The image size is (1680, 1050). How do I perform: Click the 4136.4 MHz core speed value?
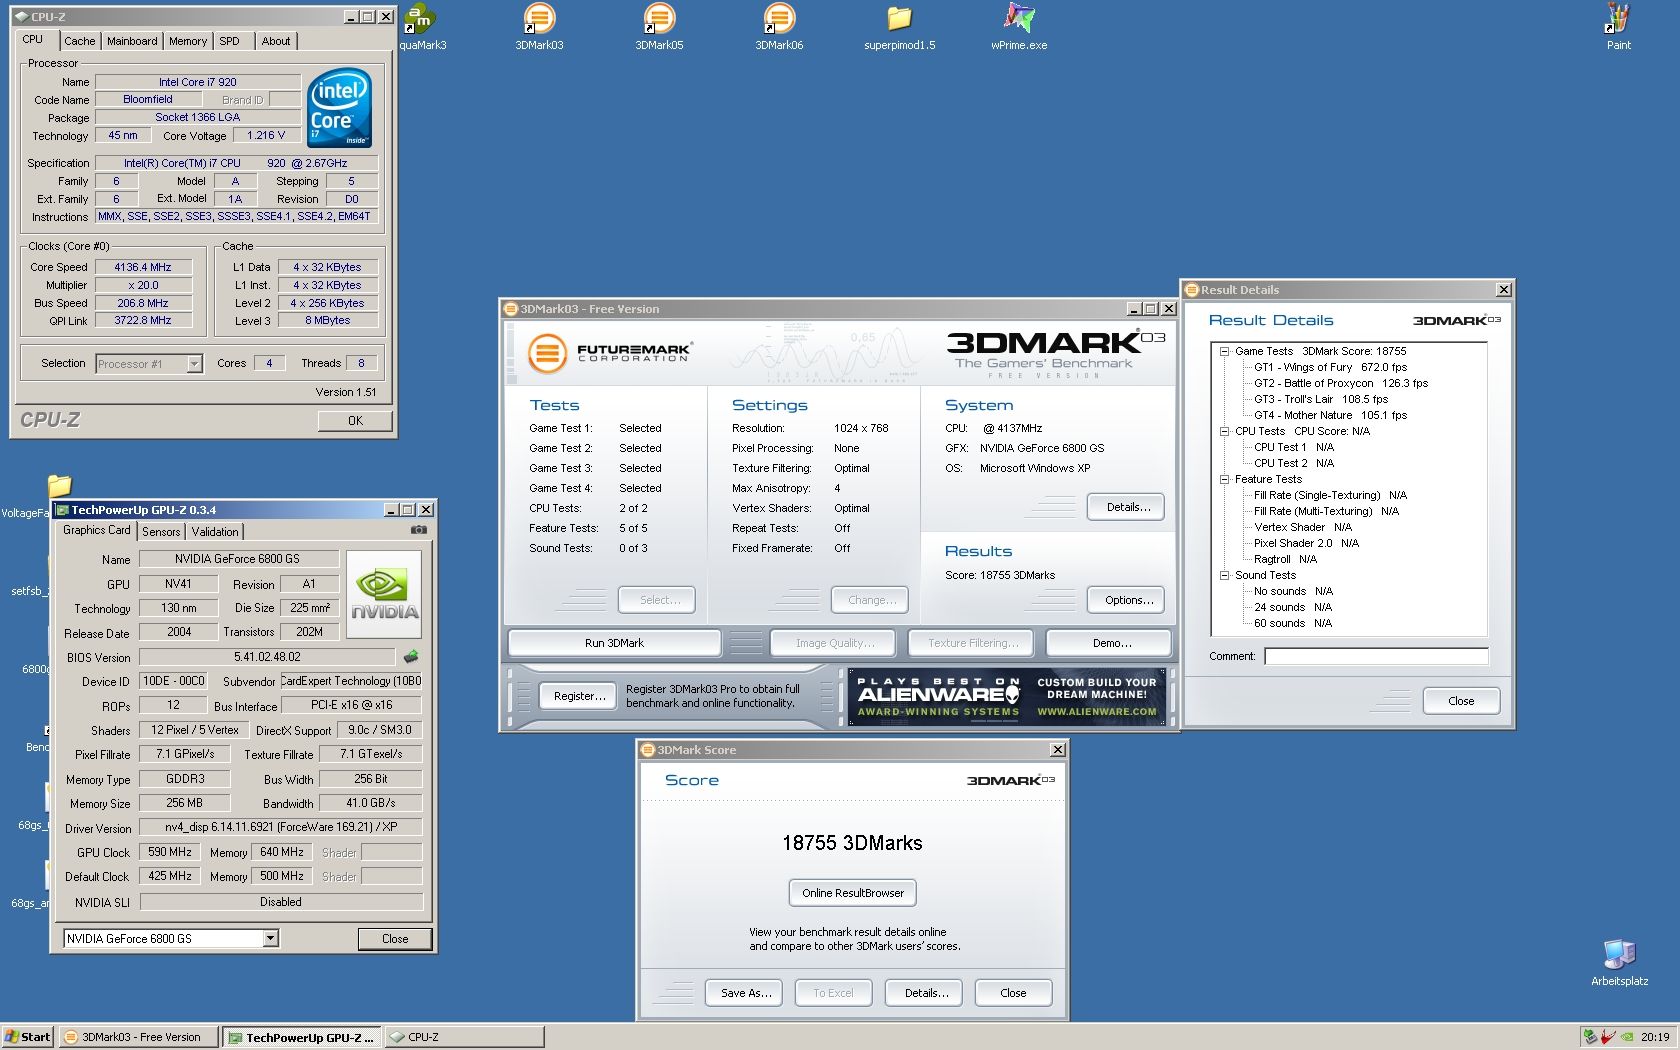point(142,267)
